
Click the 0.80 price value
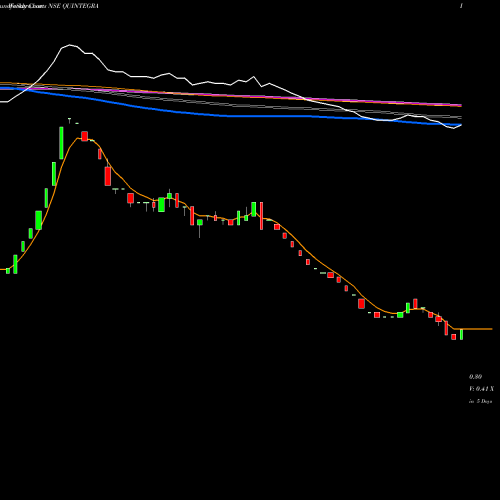point(475,377)
